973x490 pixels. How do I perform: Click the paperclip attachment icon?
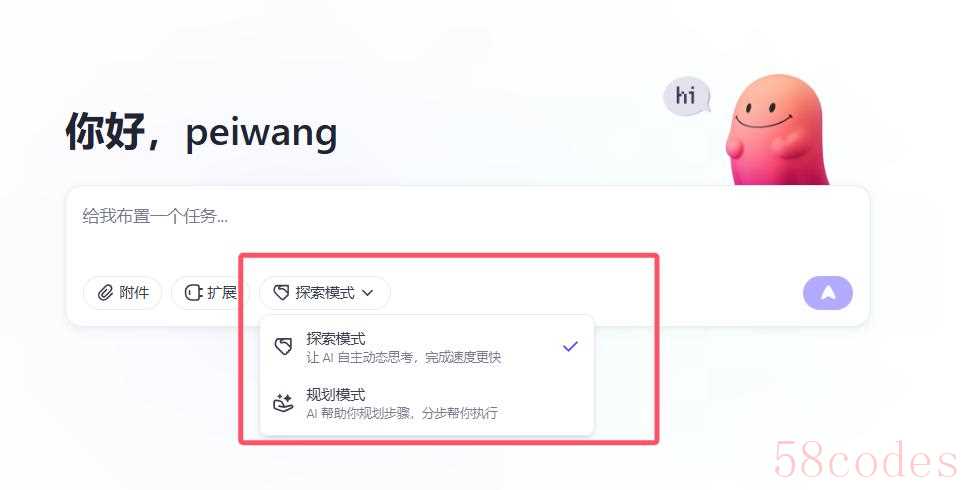pos(105,293)
